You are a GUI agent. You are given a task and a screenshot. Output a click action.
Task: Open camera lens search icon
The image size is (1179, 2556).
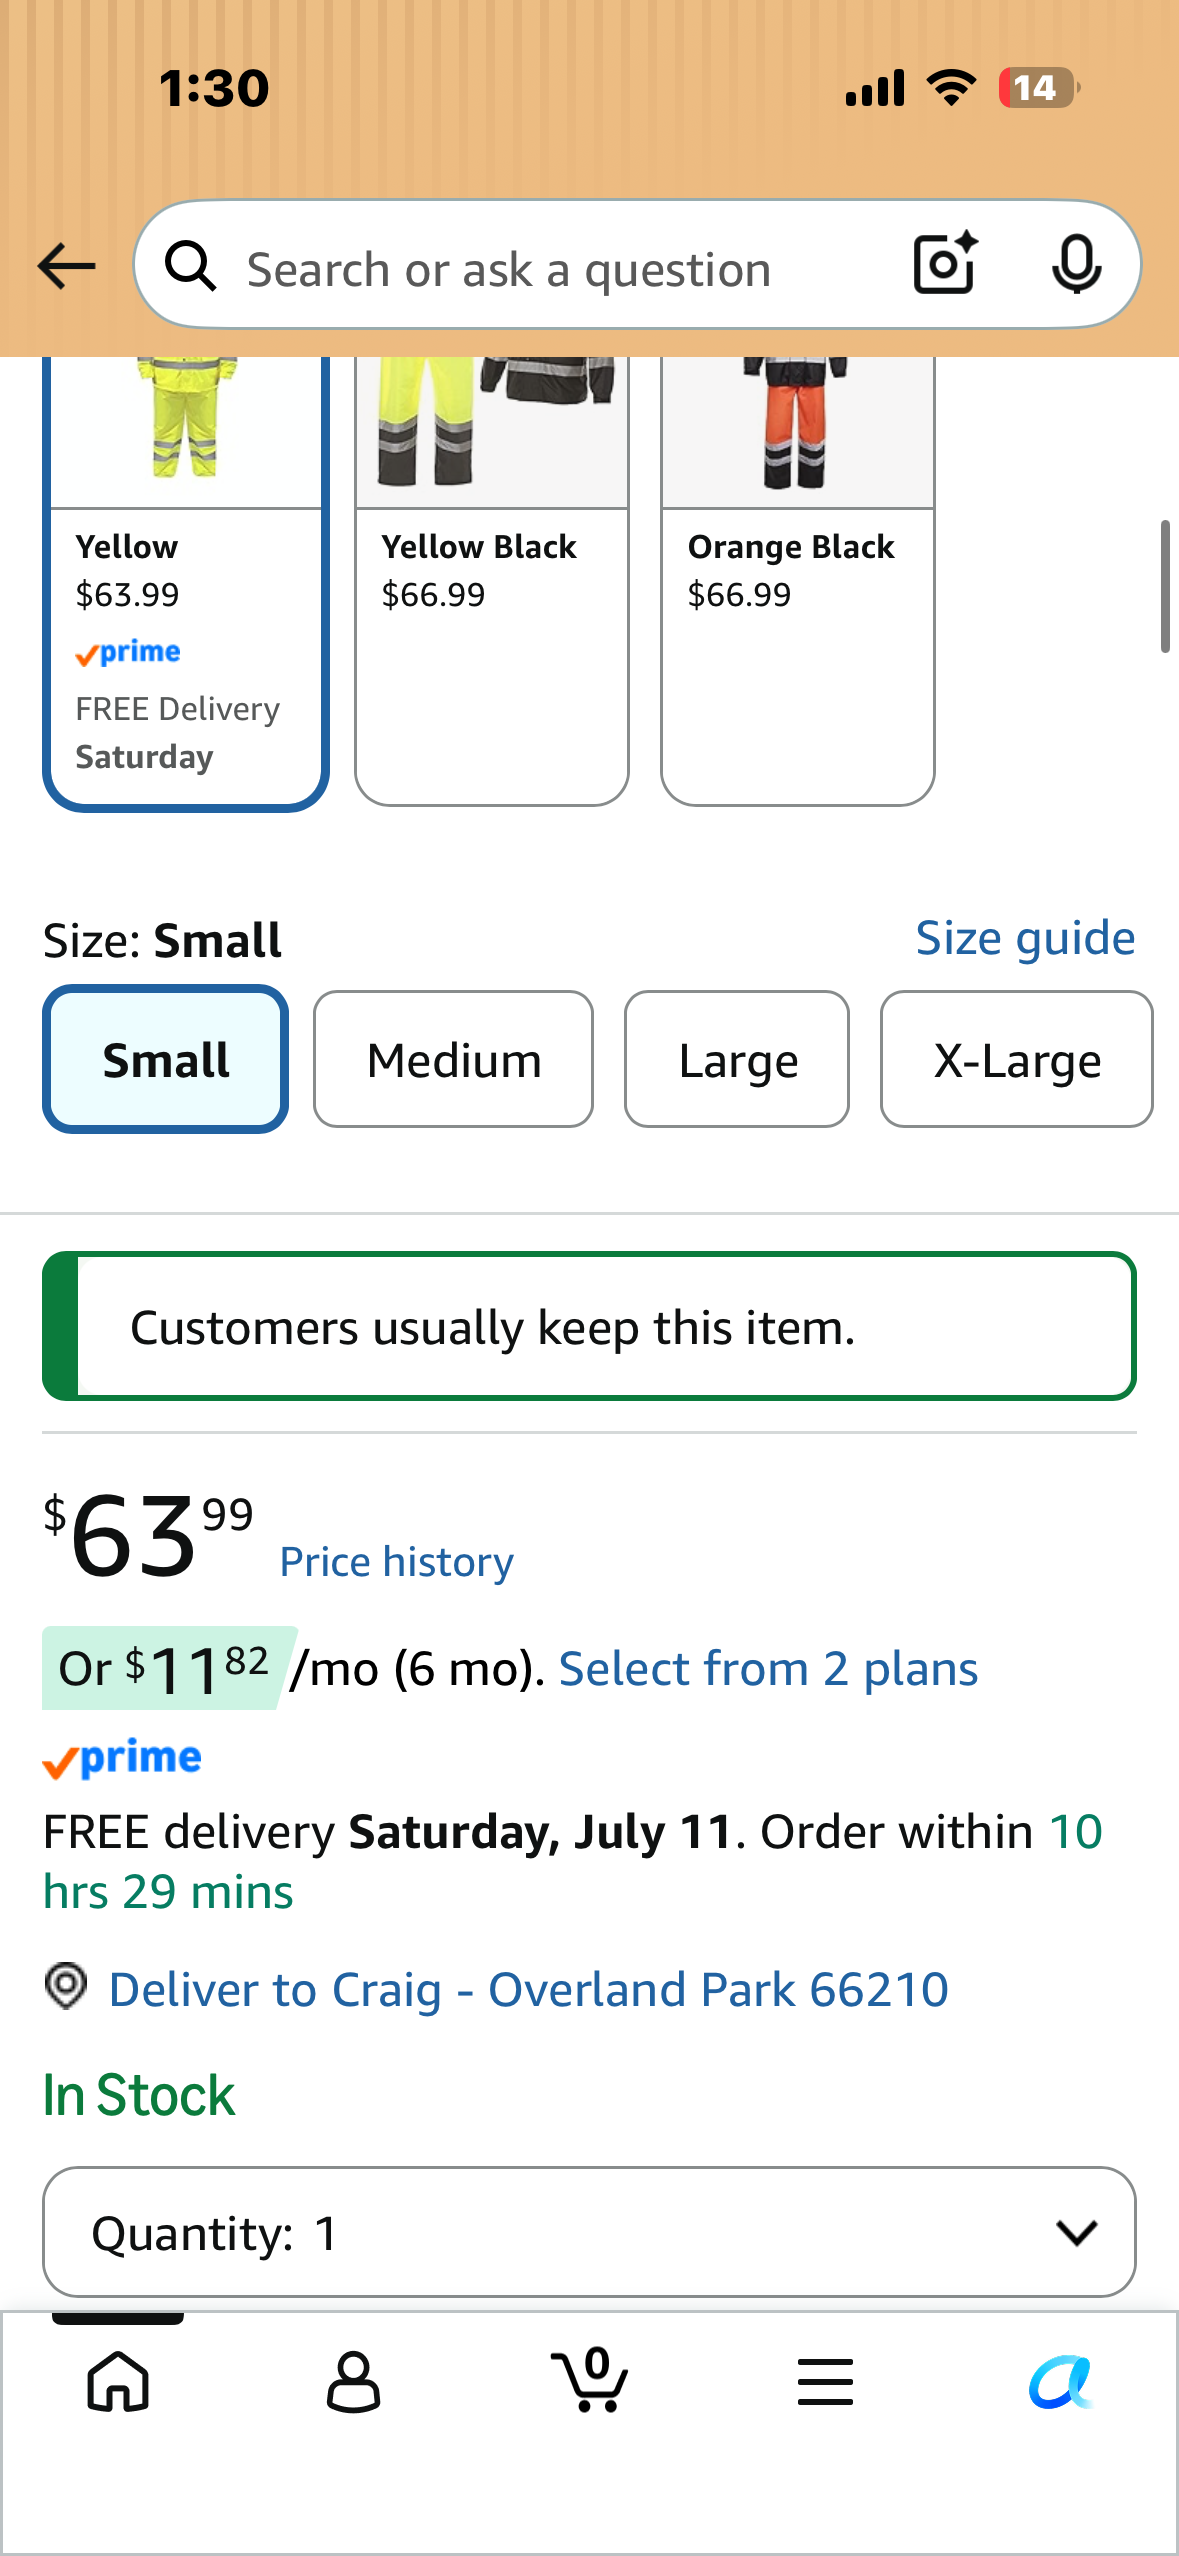[945, 264]
